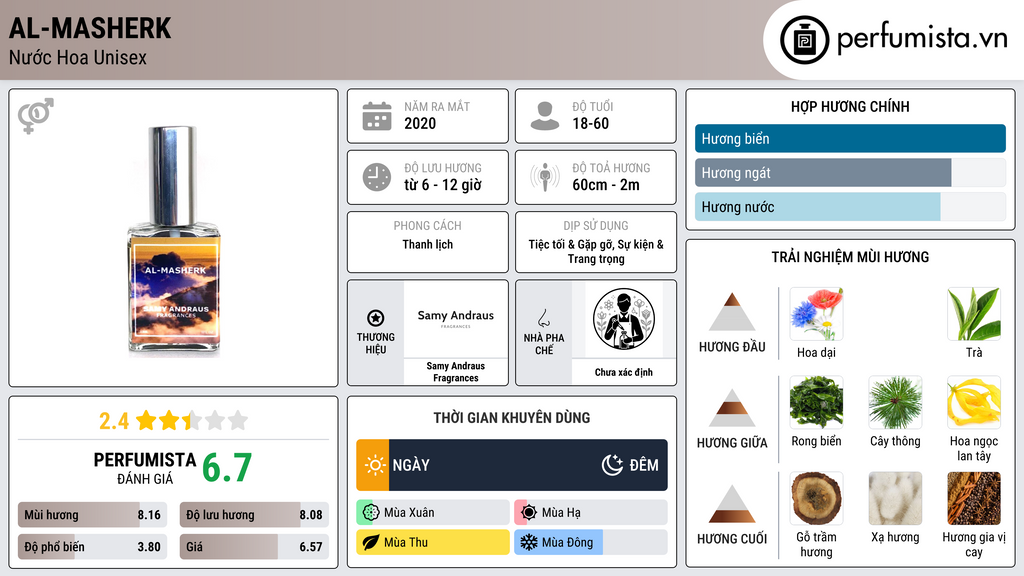This screenshot has width=1024, height=576.
Task: Click the Hương gia vị cay note image
Action: [974, 498]
